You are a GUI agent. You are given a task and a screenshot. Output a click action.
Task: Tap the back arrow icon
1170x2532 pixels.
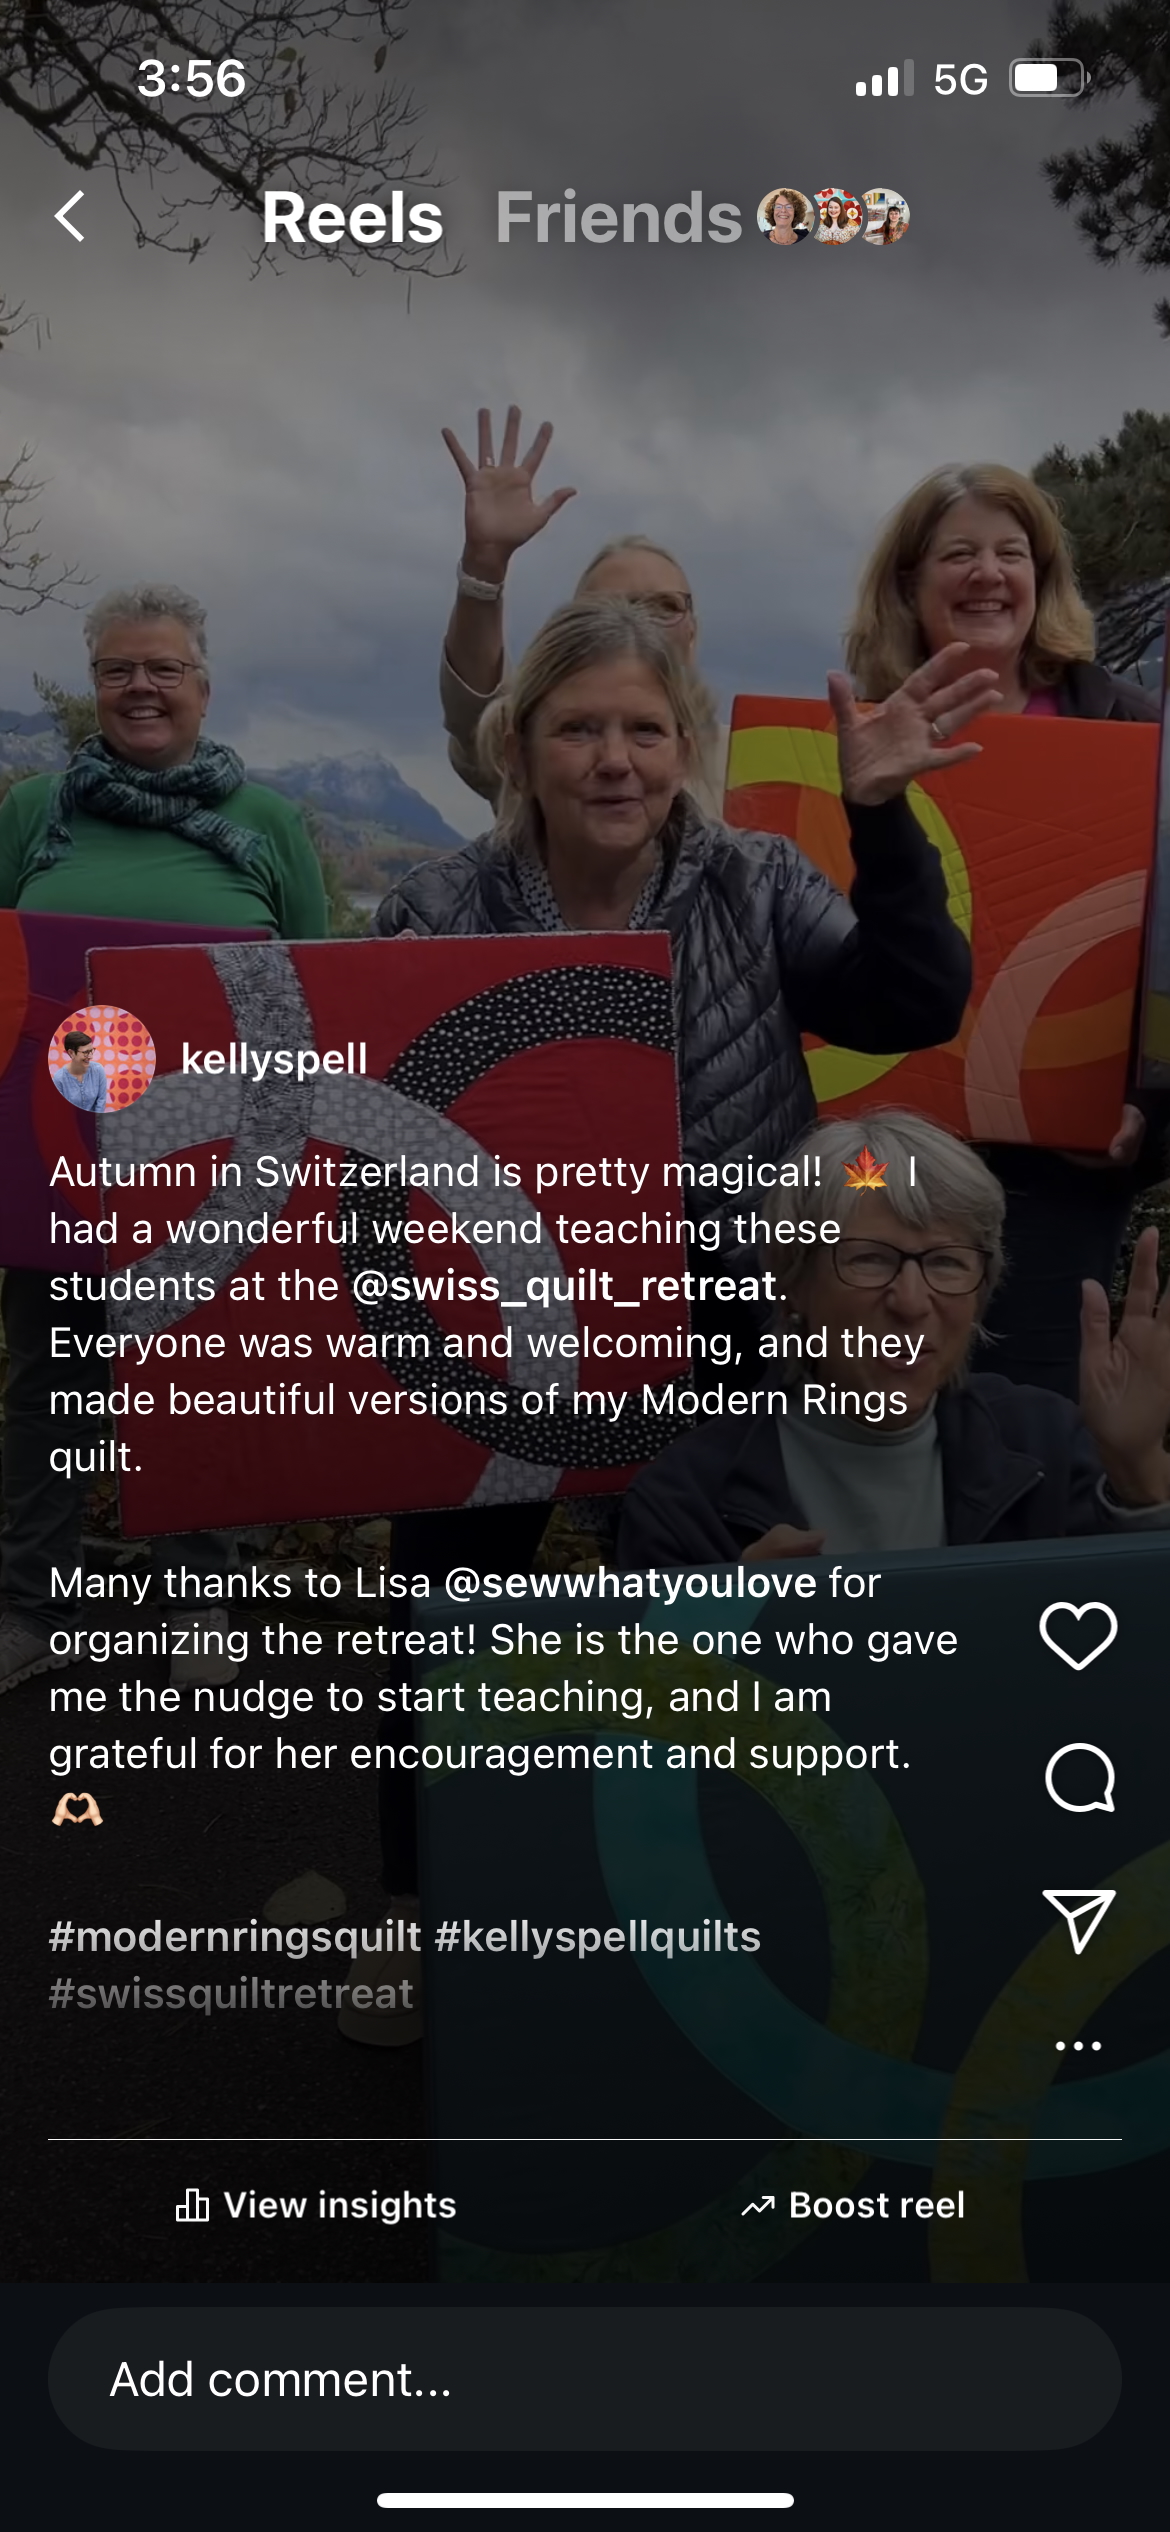click(69, 216)
